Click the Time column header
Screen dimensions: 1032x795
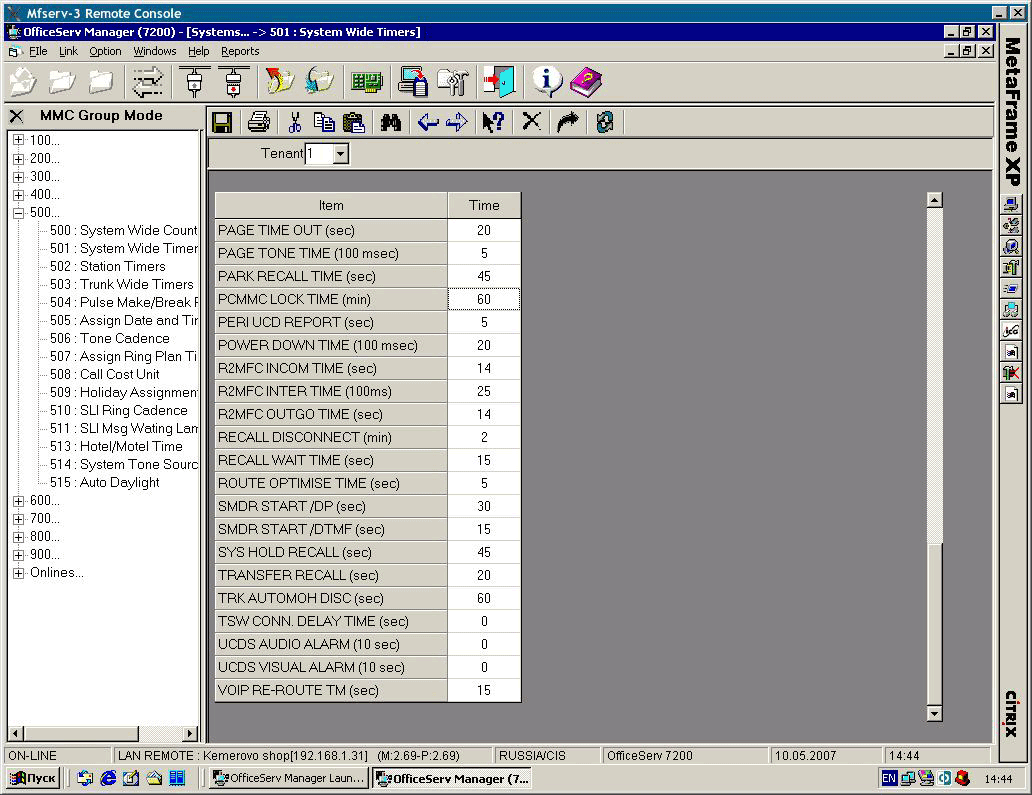tap(484, 205)
